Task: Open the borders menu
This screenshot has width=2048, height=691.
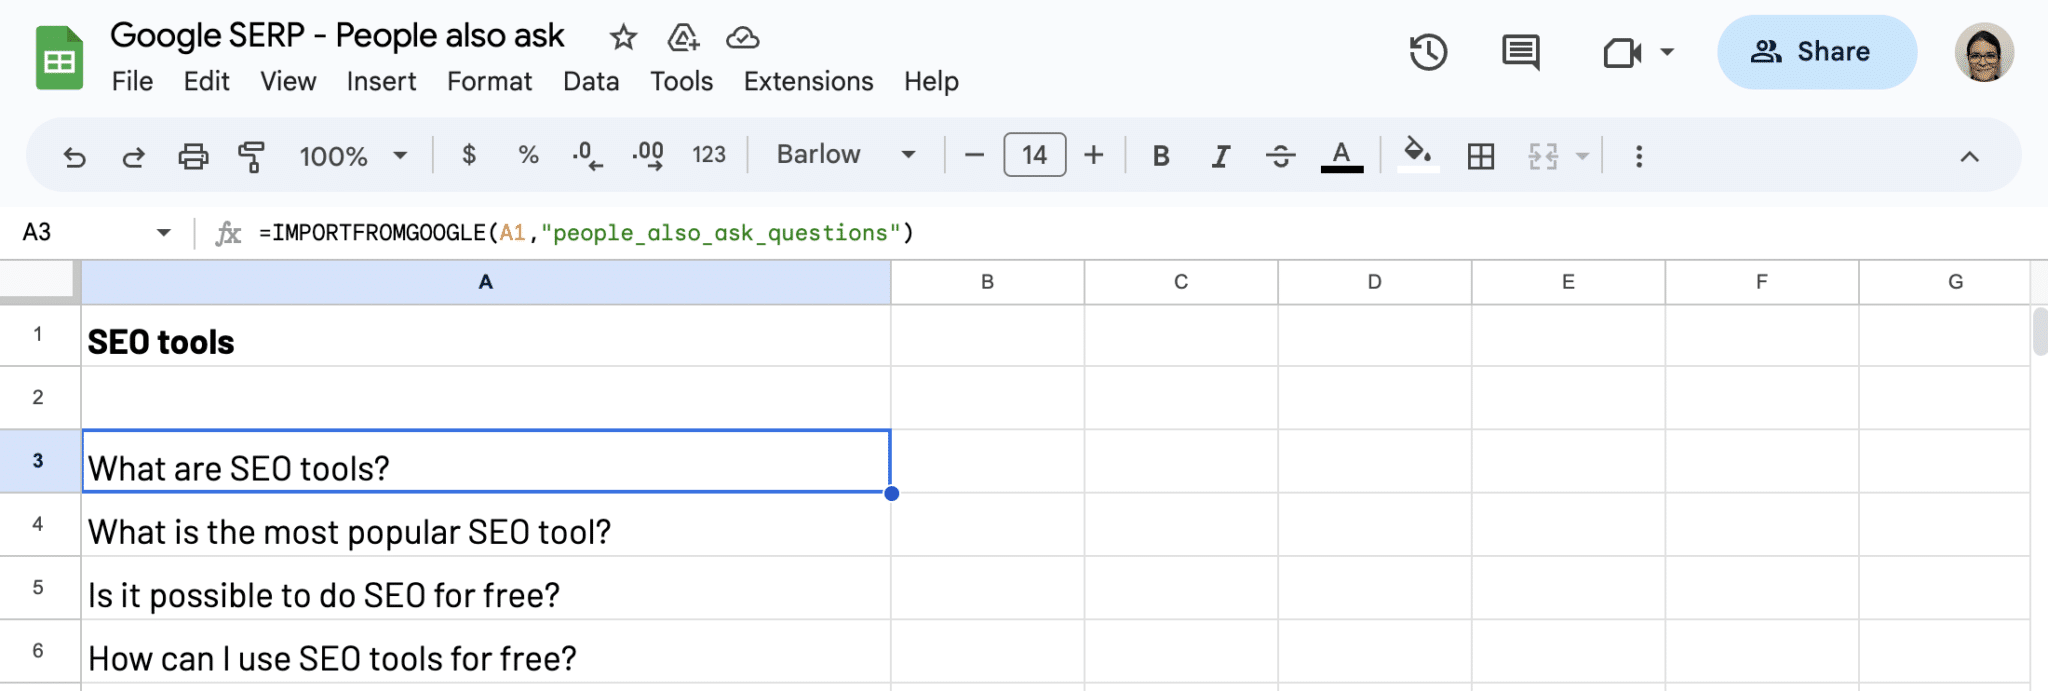Action: pyautogui.click(x=1481, y=156)
